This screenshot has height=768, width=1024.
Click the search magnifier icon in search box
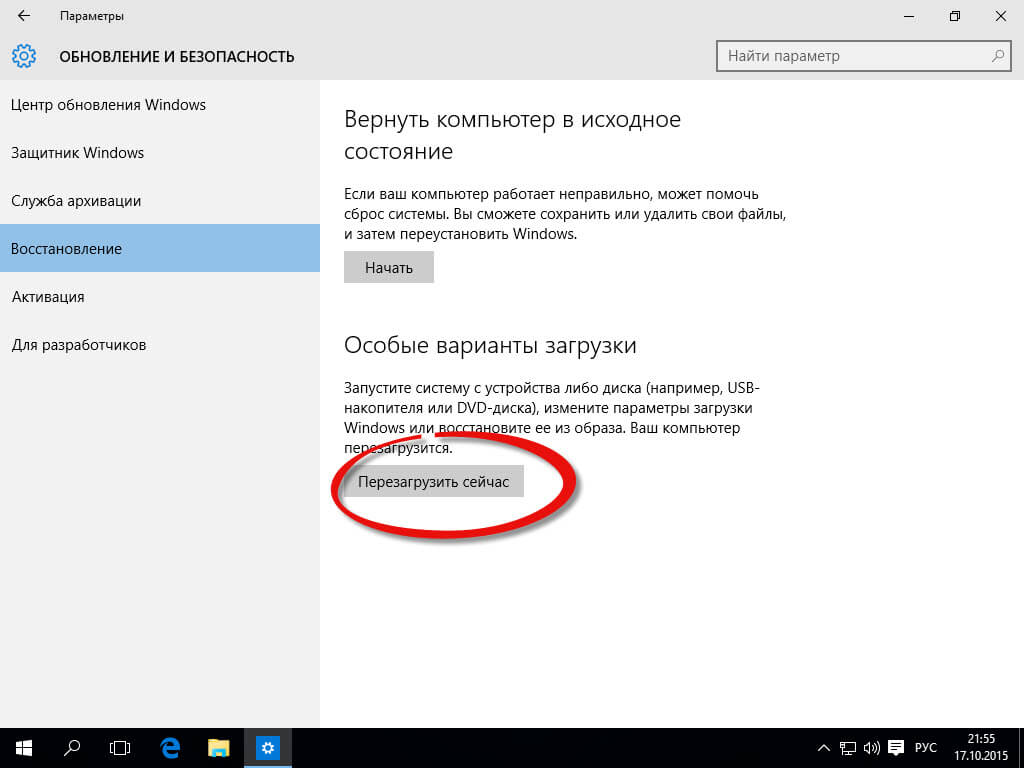point(997,56)
